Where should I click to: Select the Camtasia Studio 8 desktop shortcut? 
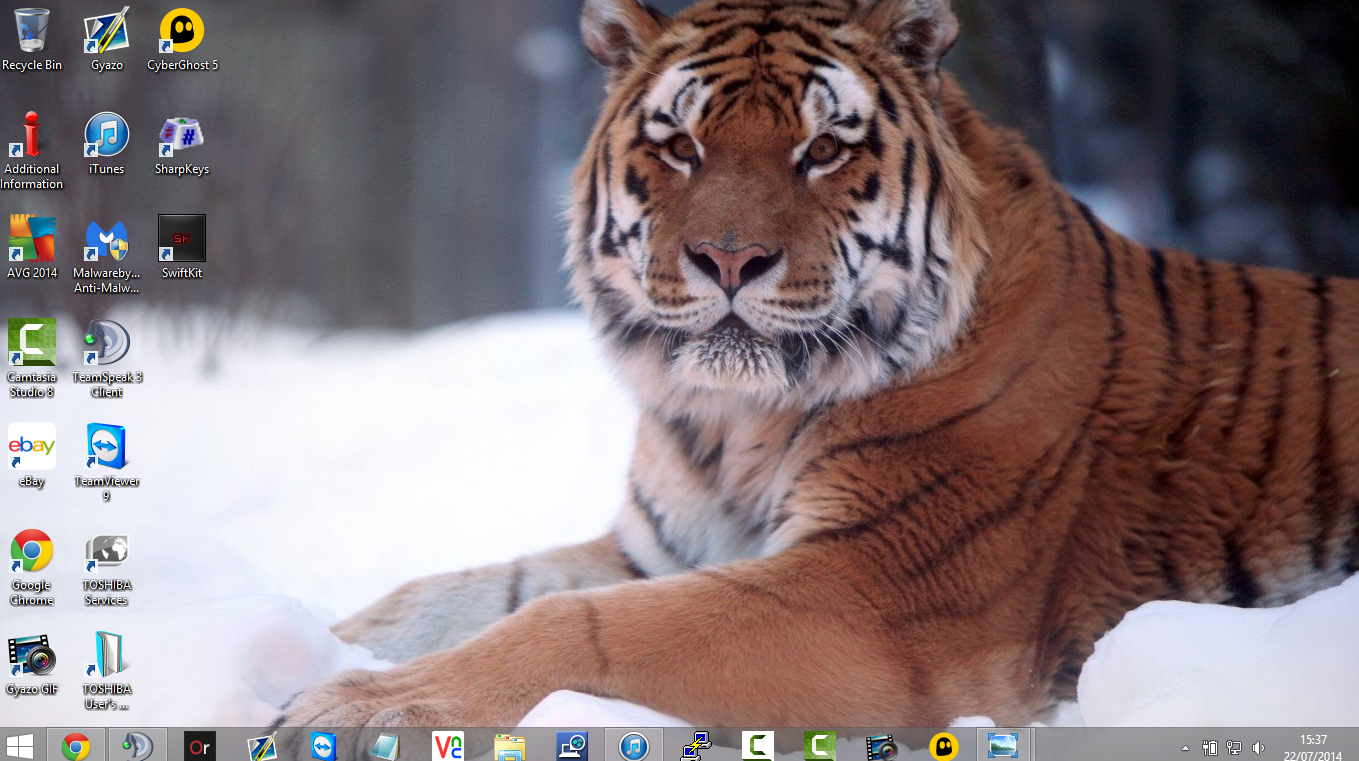pyautogui.click(x=32, y=359)
